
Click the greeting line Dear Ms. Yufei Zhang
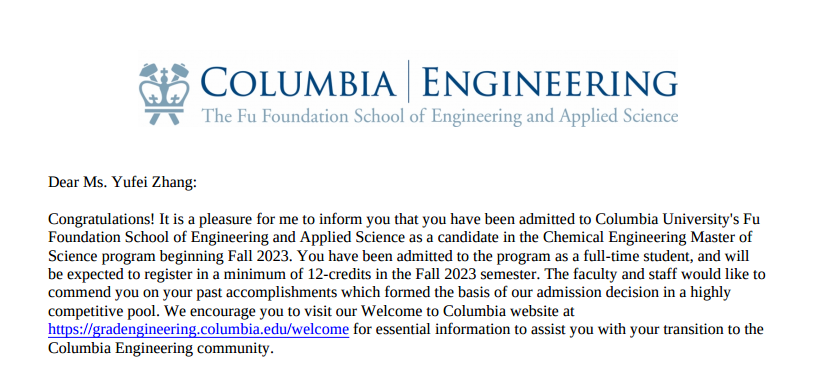pos(122,182)
